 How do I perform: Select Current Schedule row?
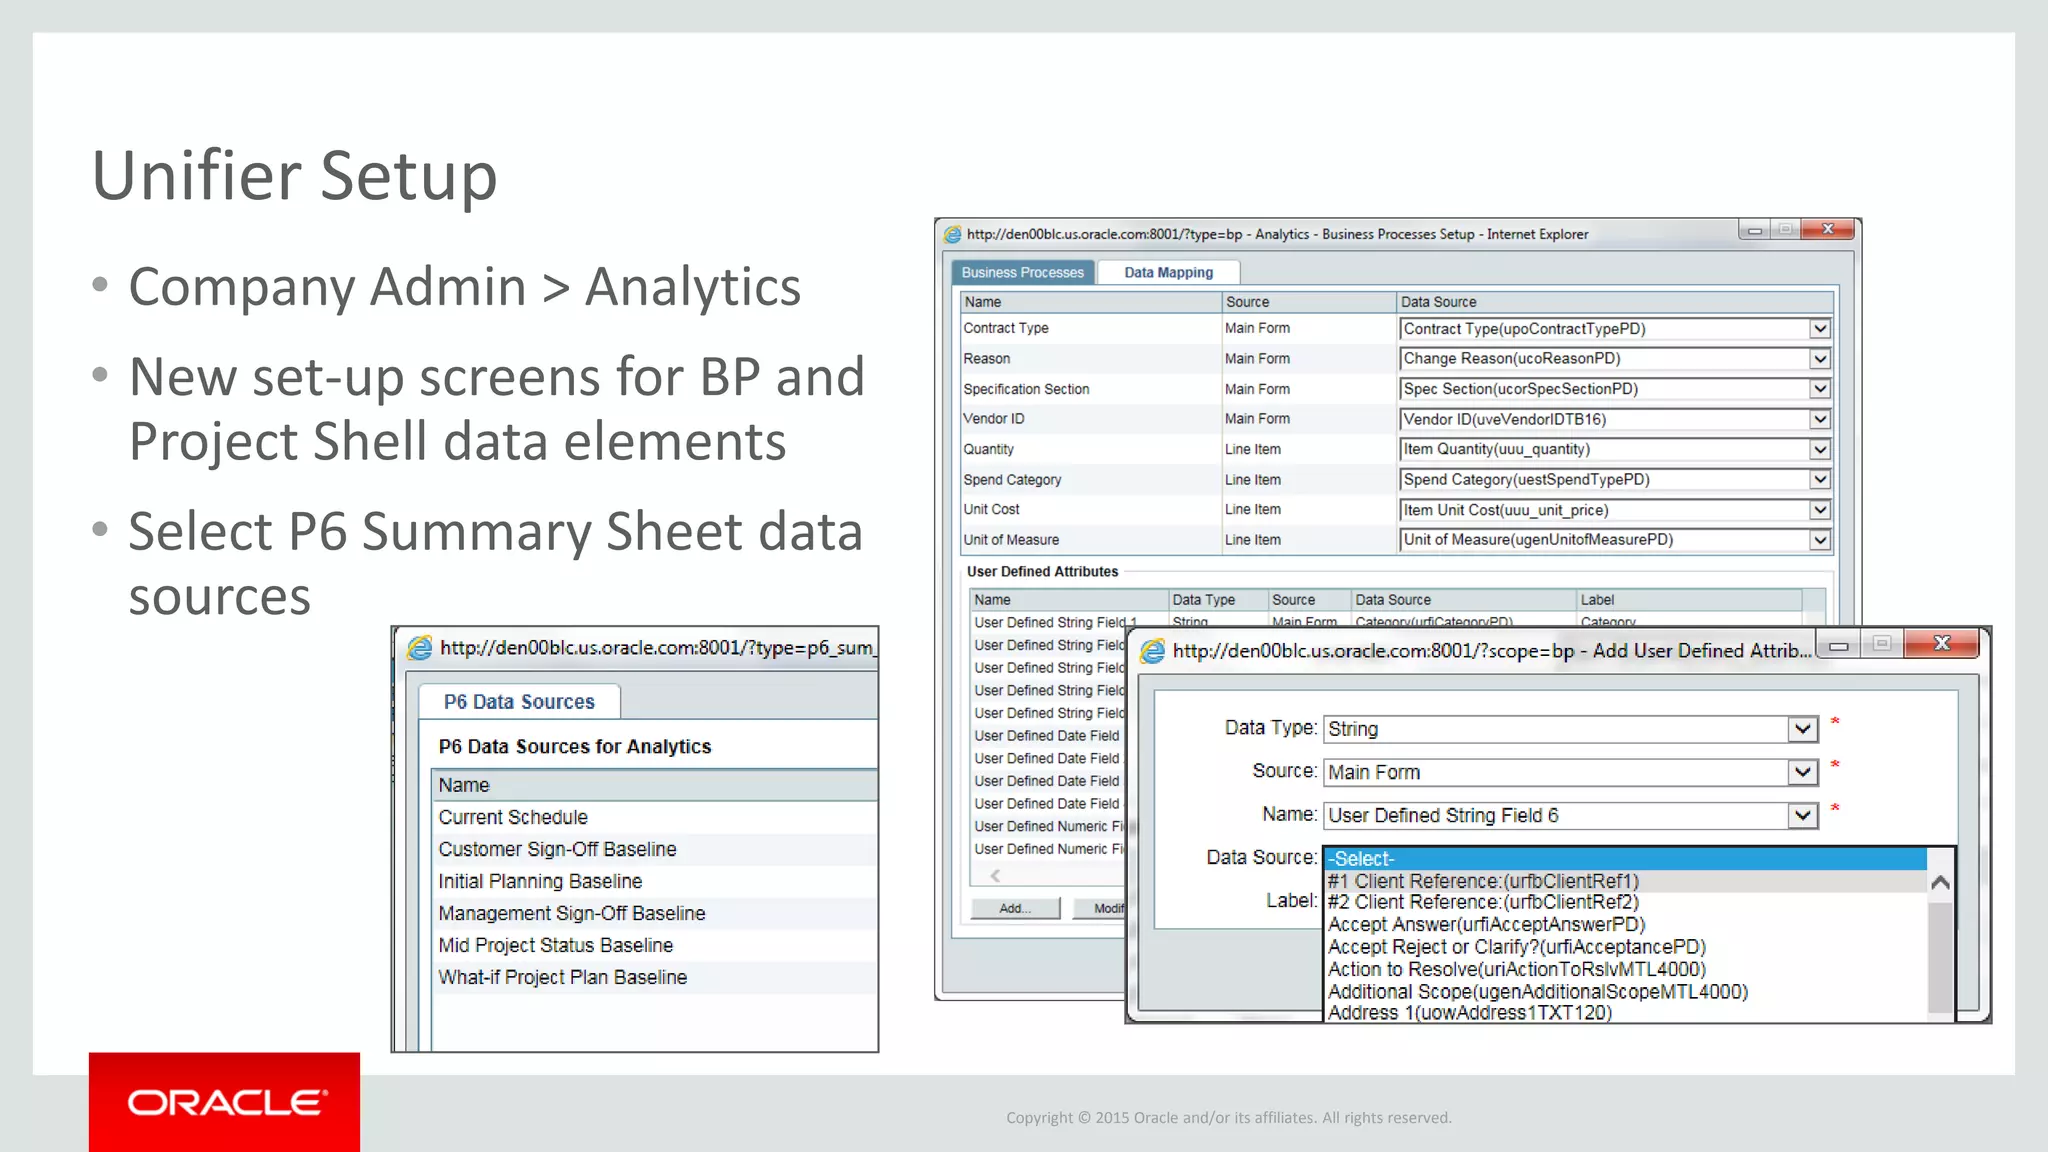(655, 817)
